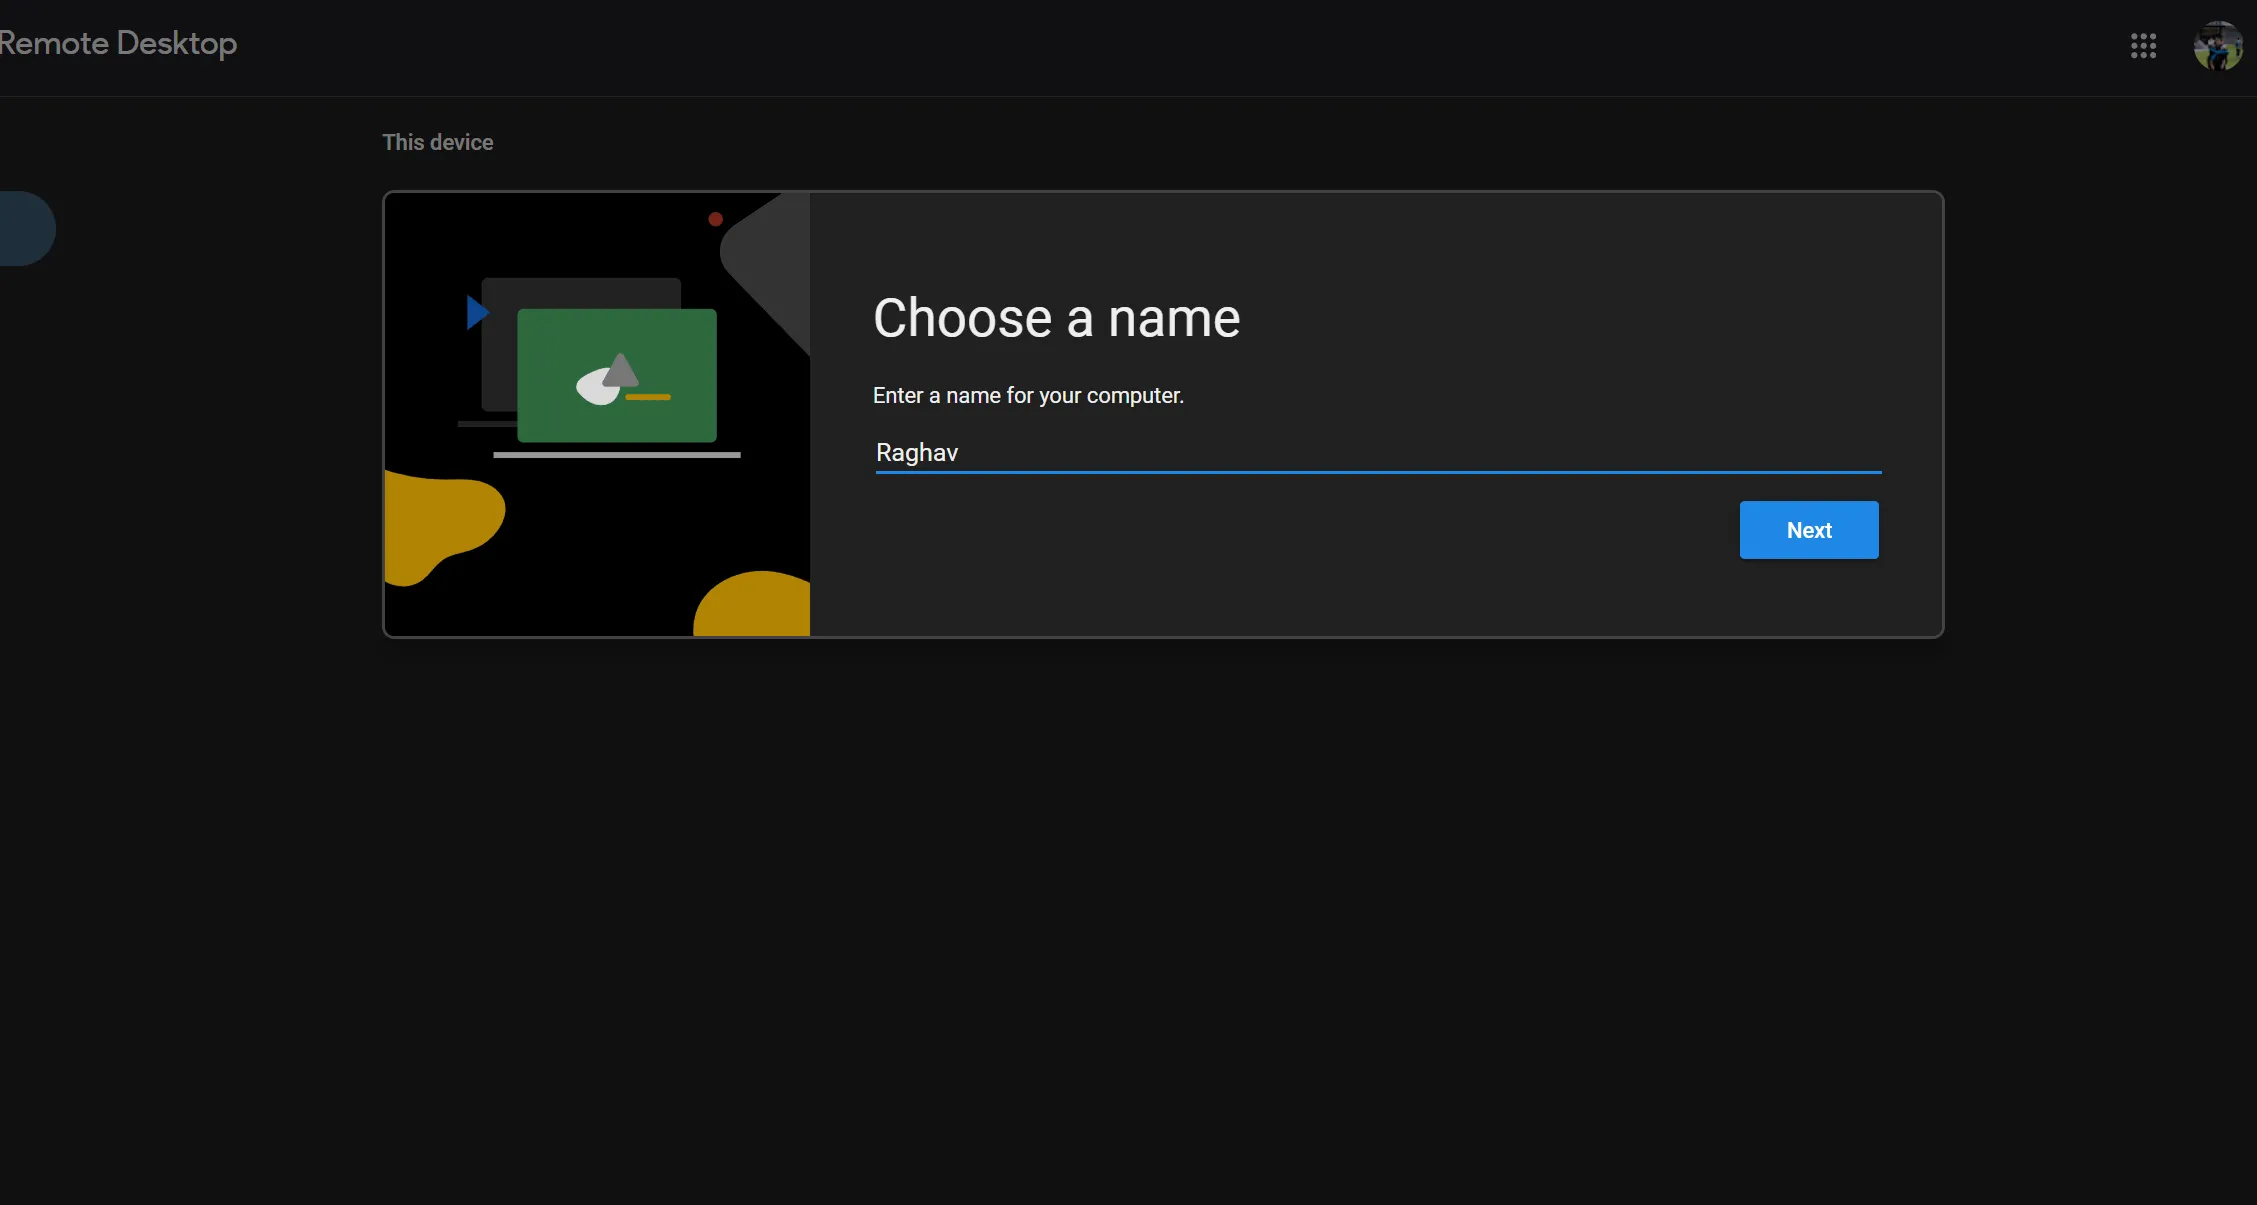Screen dimensions: 2257x1205
Task: Click the small red dot in illustration
Action: pyautogui.click(x=715, y=219)
